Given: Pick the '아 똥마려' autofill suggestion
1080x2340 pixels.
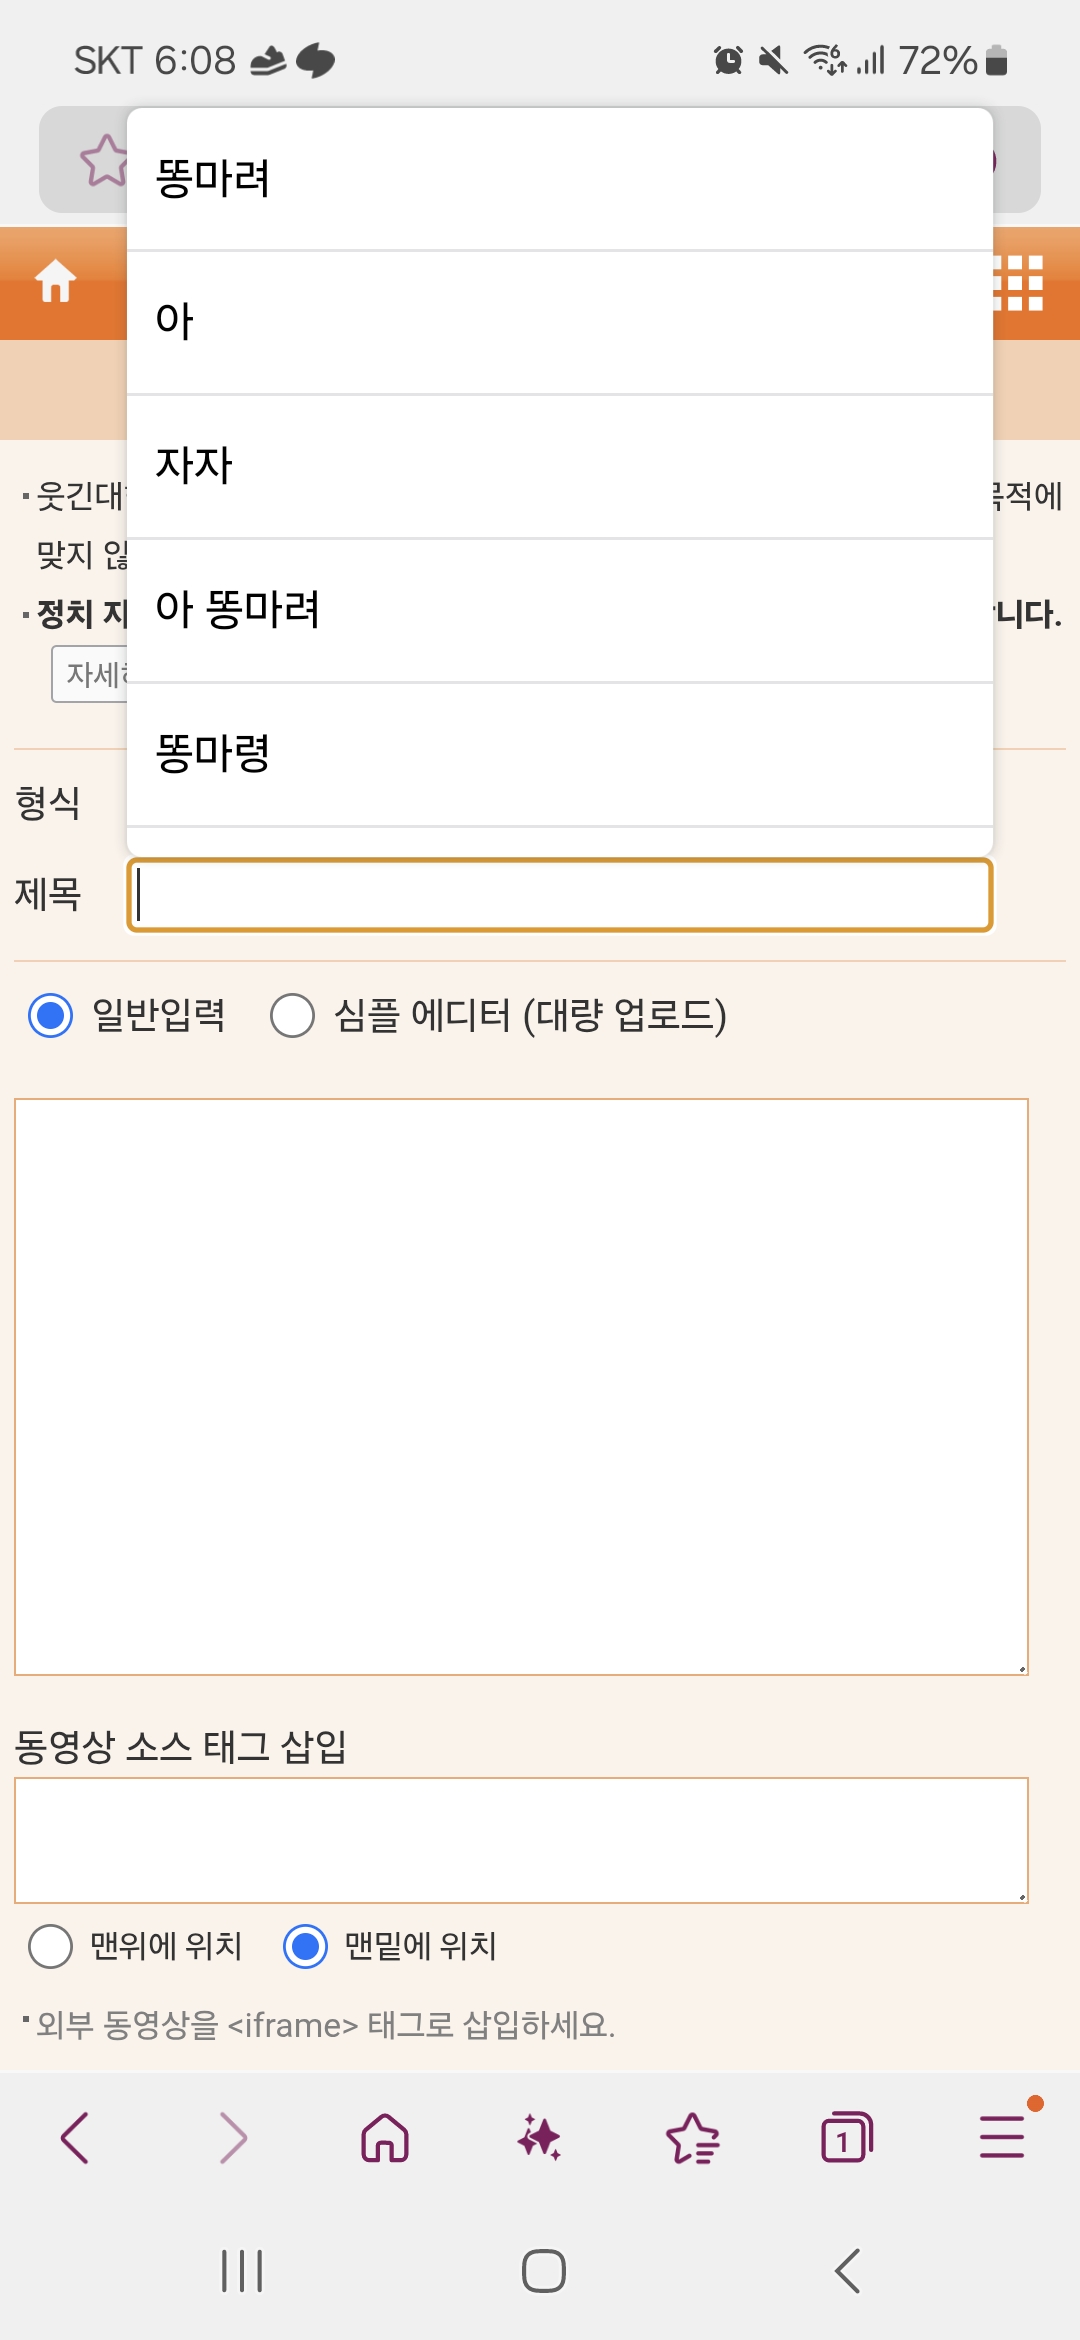Looking at the screenshot, I should 560,610.
